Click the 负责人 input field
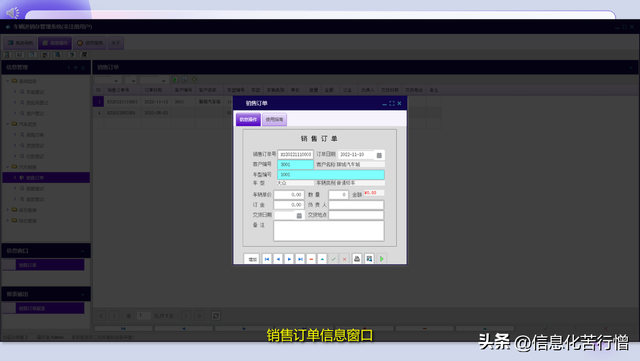Image resolution: width=640 pixels, height=361 pixels. click(x=356, y=205)
